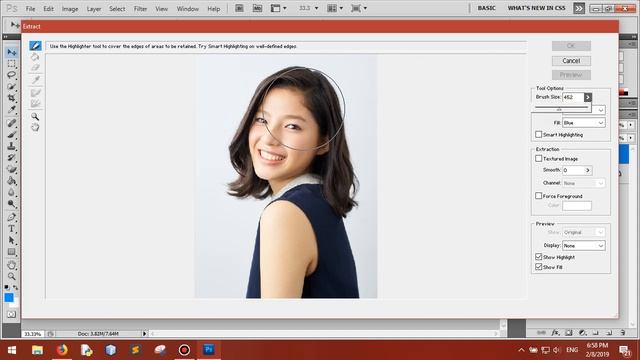Viewport: 640px width, 360px height.
Task: Open the Display dropdown set to None
Action: pyautogui.click(x=583, y=246)
